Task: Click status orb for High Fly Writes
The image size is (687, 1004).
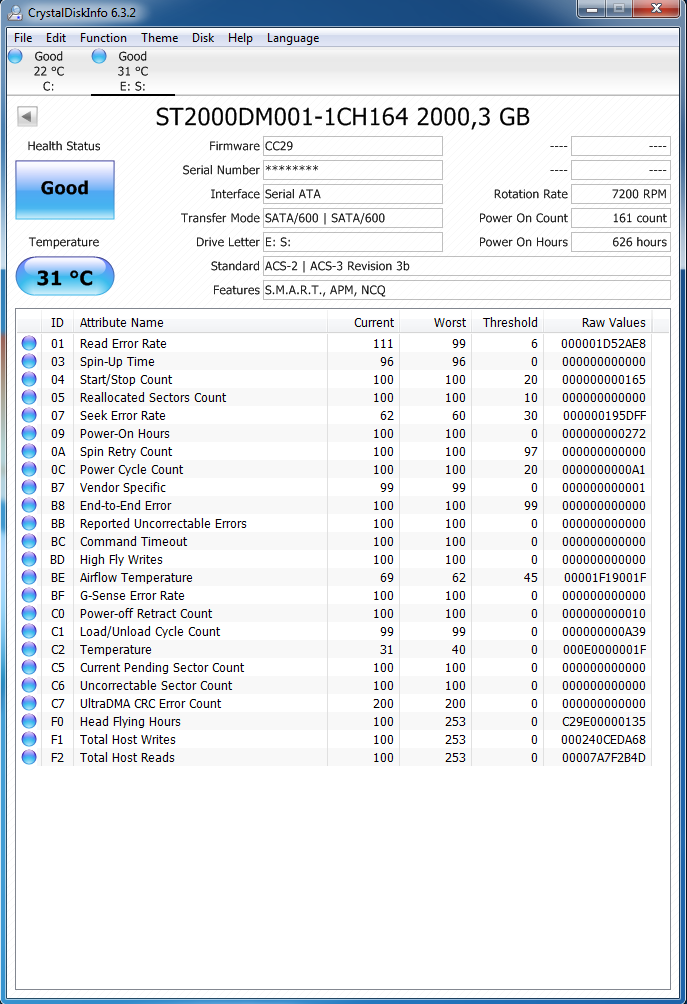Action: [x=29, y=559]
